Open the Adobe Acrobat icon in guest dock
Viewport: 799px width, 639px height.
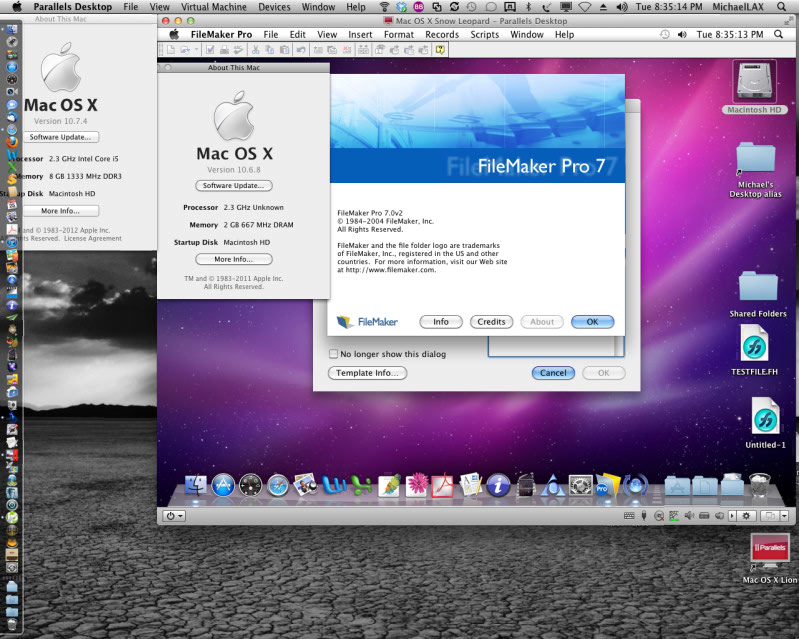[443, 485]
